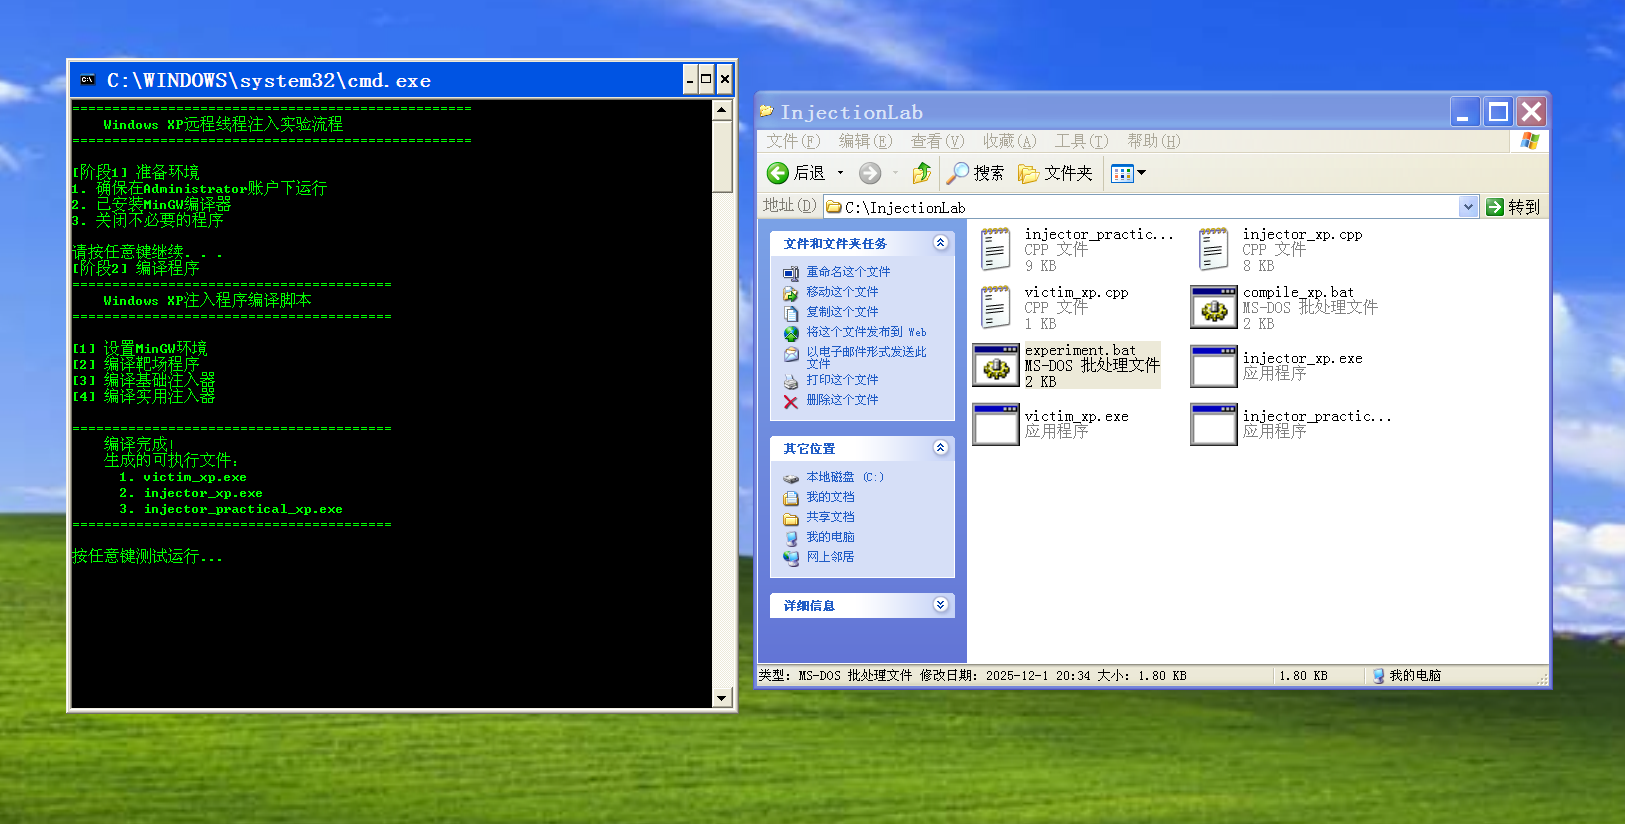The width and height of the screenshot is (1625, 824).
Task: Click 将这个文件发布到 Web link
Action: [x=866, y=332]
